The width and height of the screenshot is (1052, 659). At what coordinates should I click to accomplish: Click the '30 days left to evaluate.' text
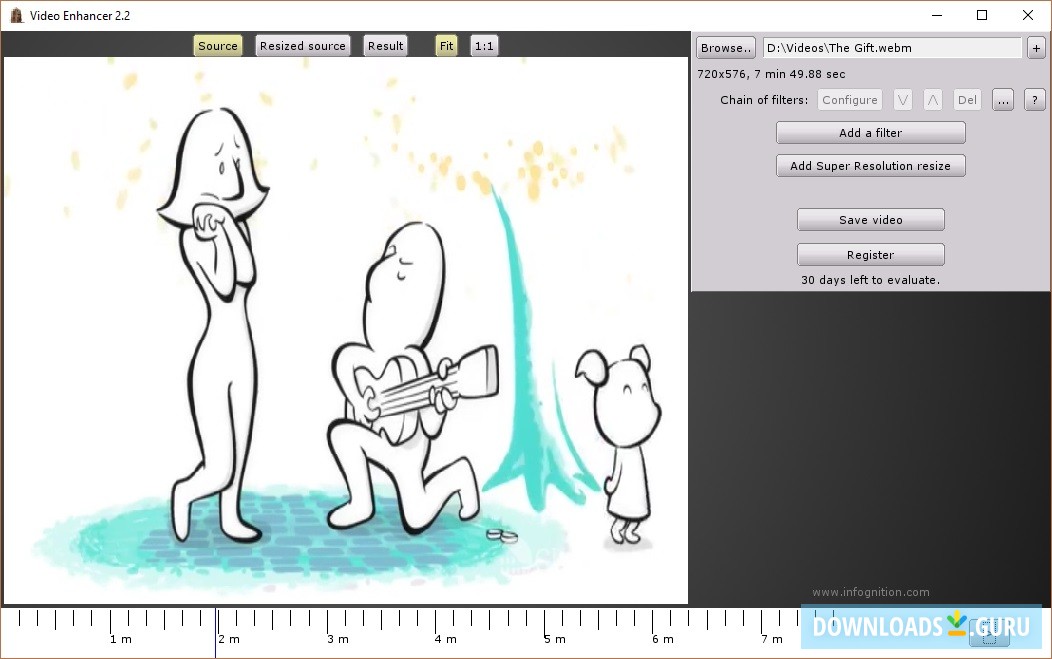coord(870,280)
